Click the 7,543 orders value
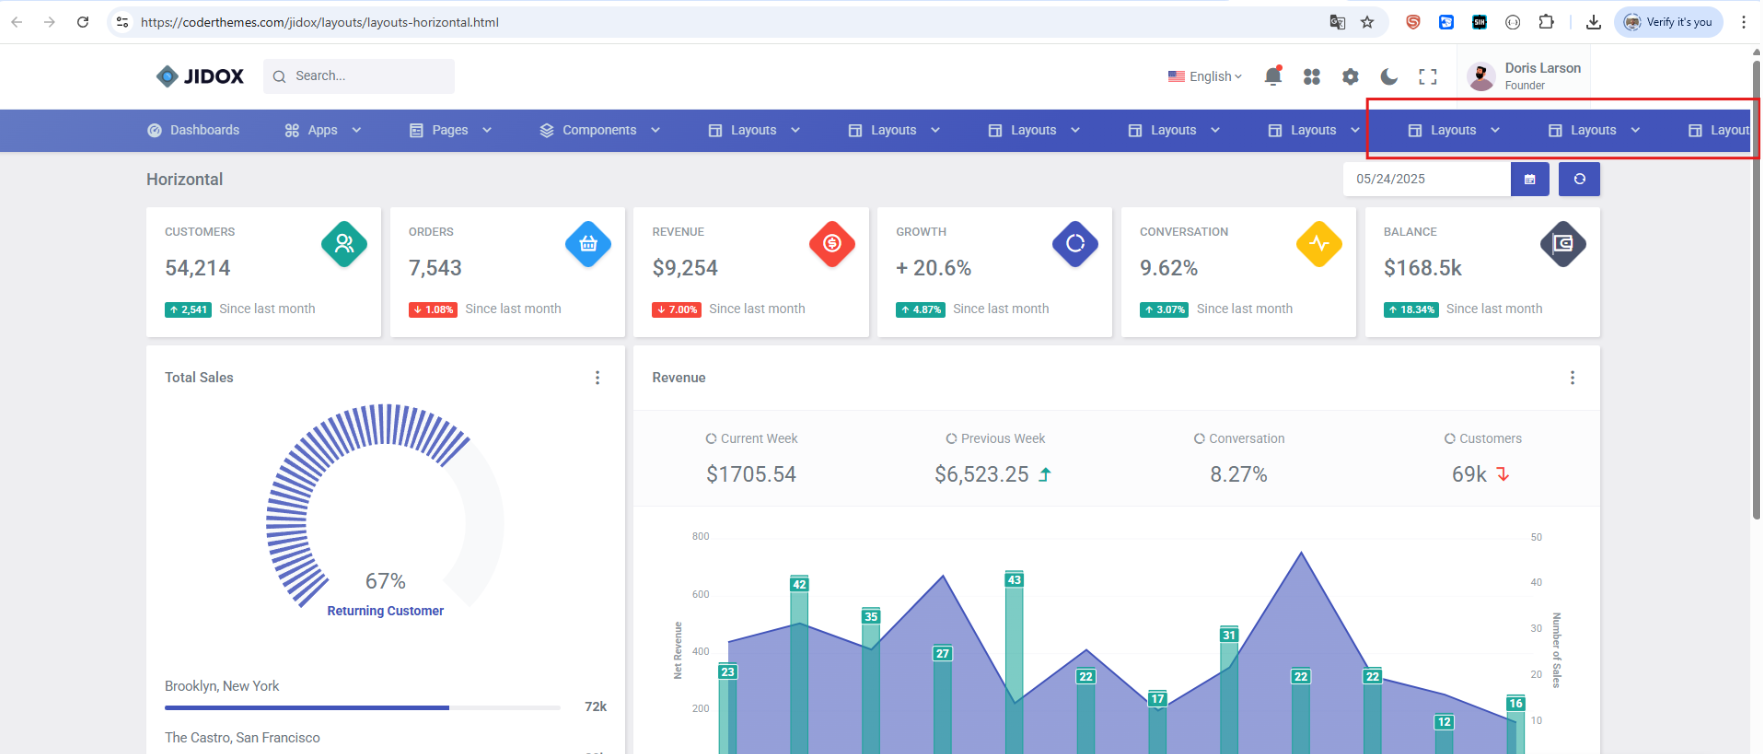Screen dimensions: 1763x754 click(x=435, y=268)
